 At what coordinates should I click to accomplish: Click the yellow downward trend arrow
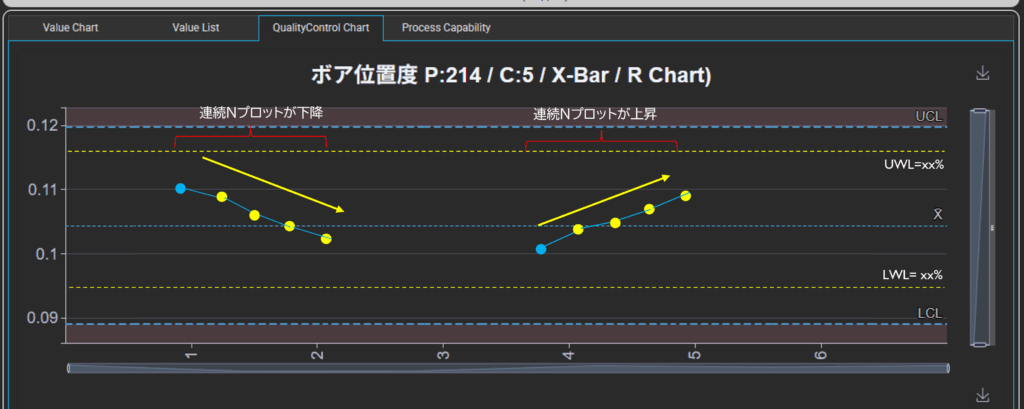tap(273, 184)
